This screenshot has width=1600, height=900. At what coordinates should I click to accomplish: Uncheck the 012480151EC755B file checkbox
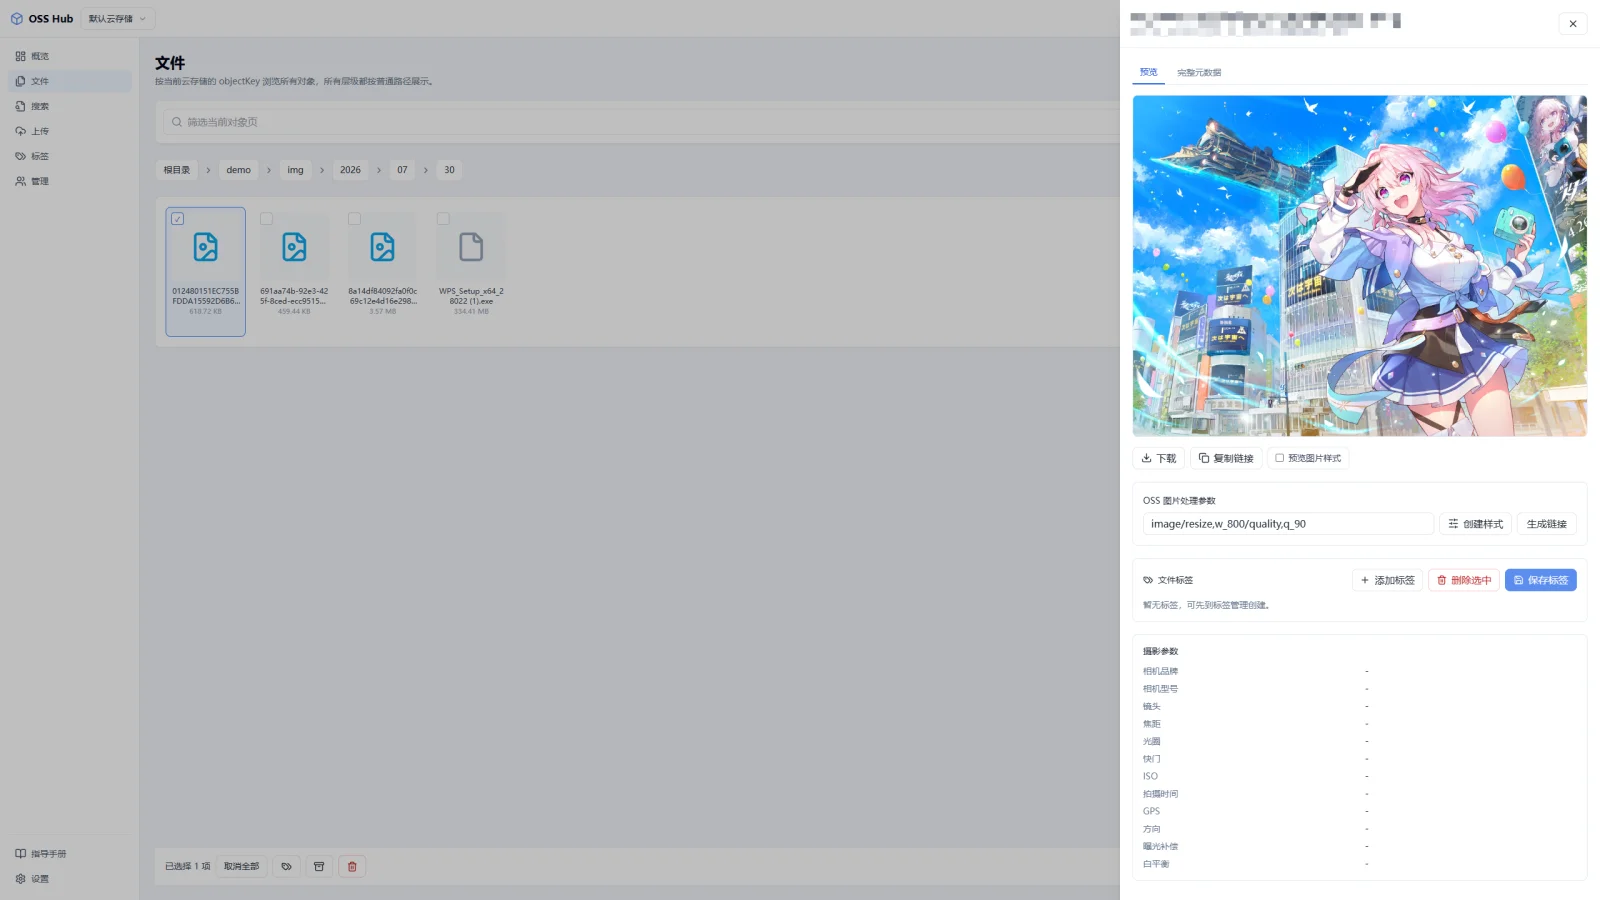tap(177, 219)
